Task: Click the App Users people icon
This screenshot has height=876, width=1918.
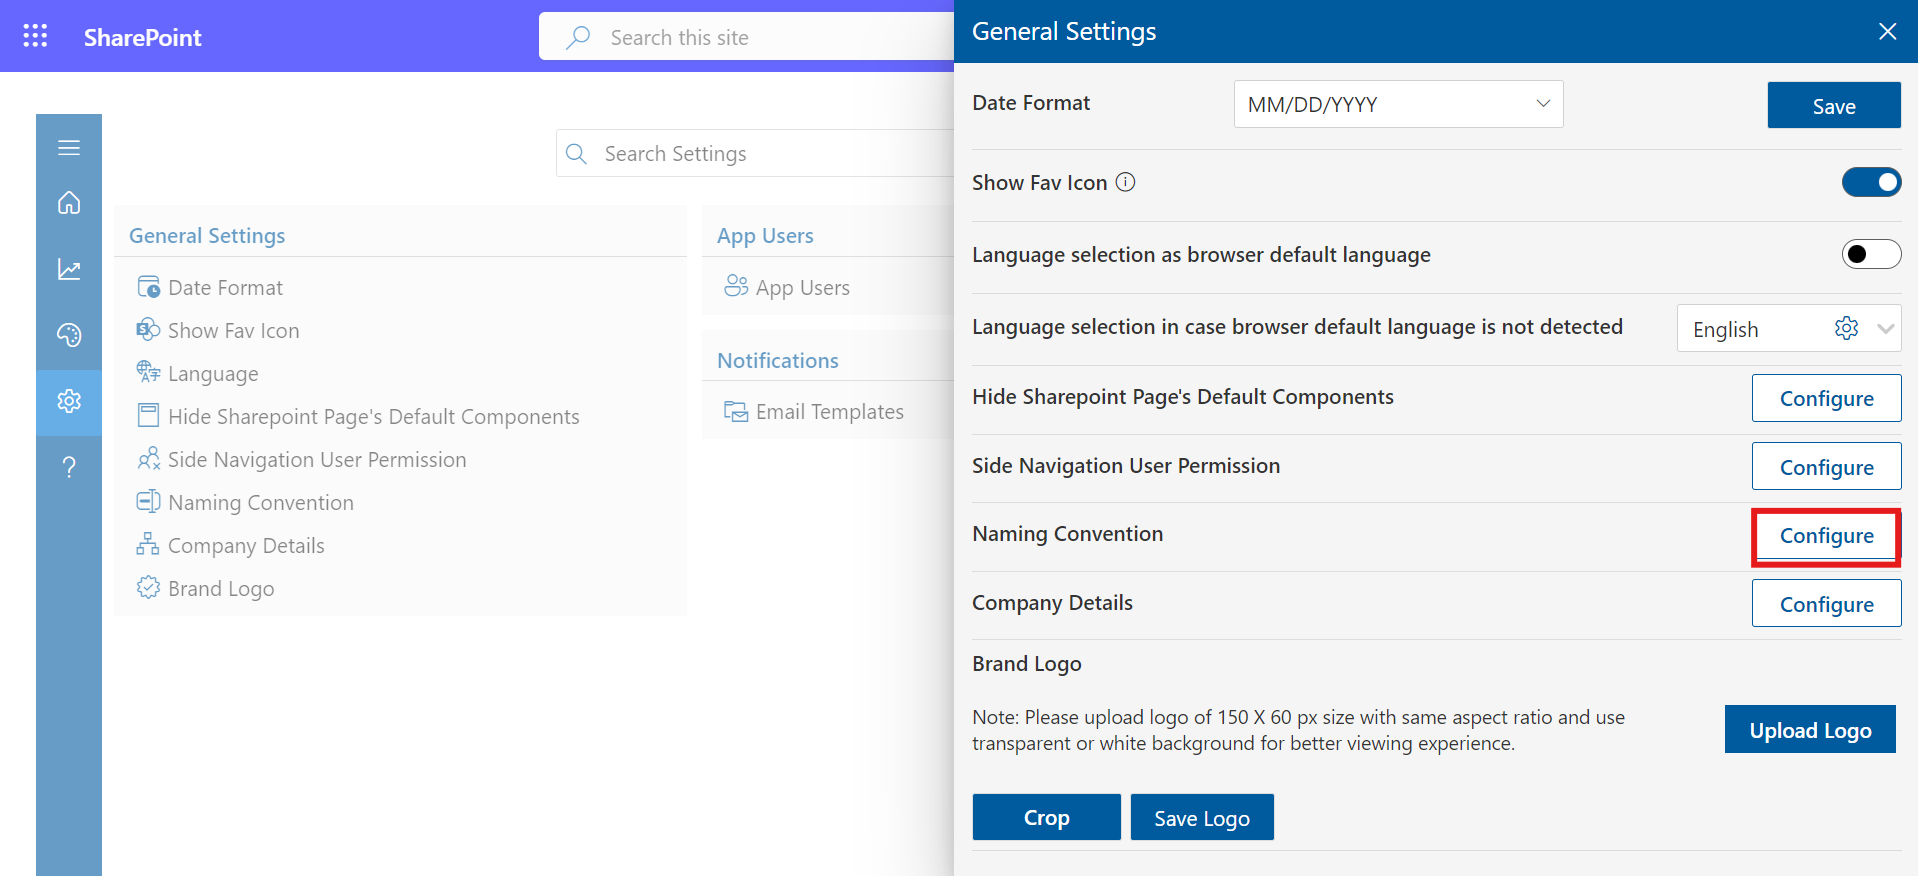Action: pyautogui.click(x=736, y=286)
